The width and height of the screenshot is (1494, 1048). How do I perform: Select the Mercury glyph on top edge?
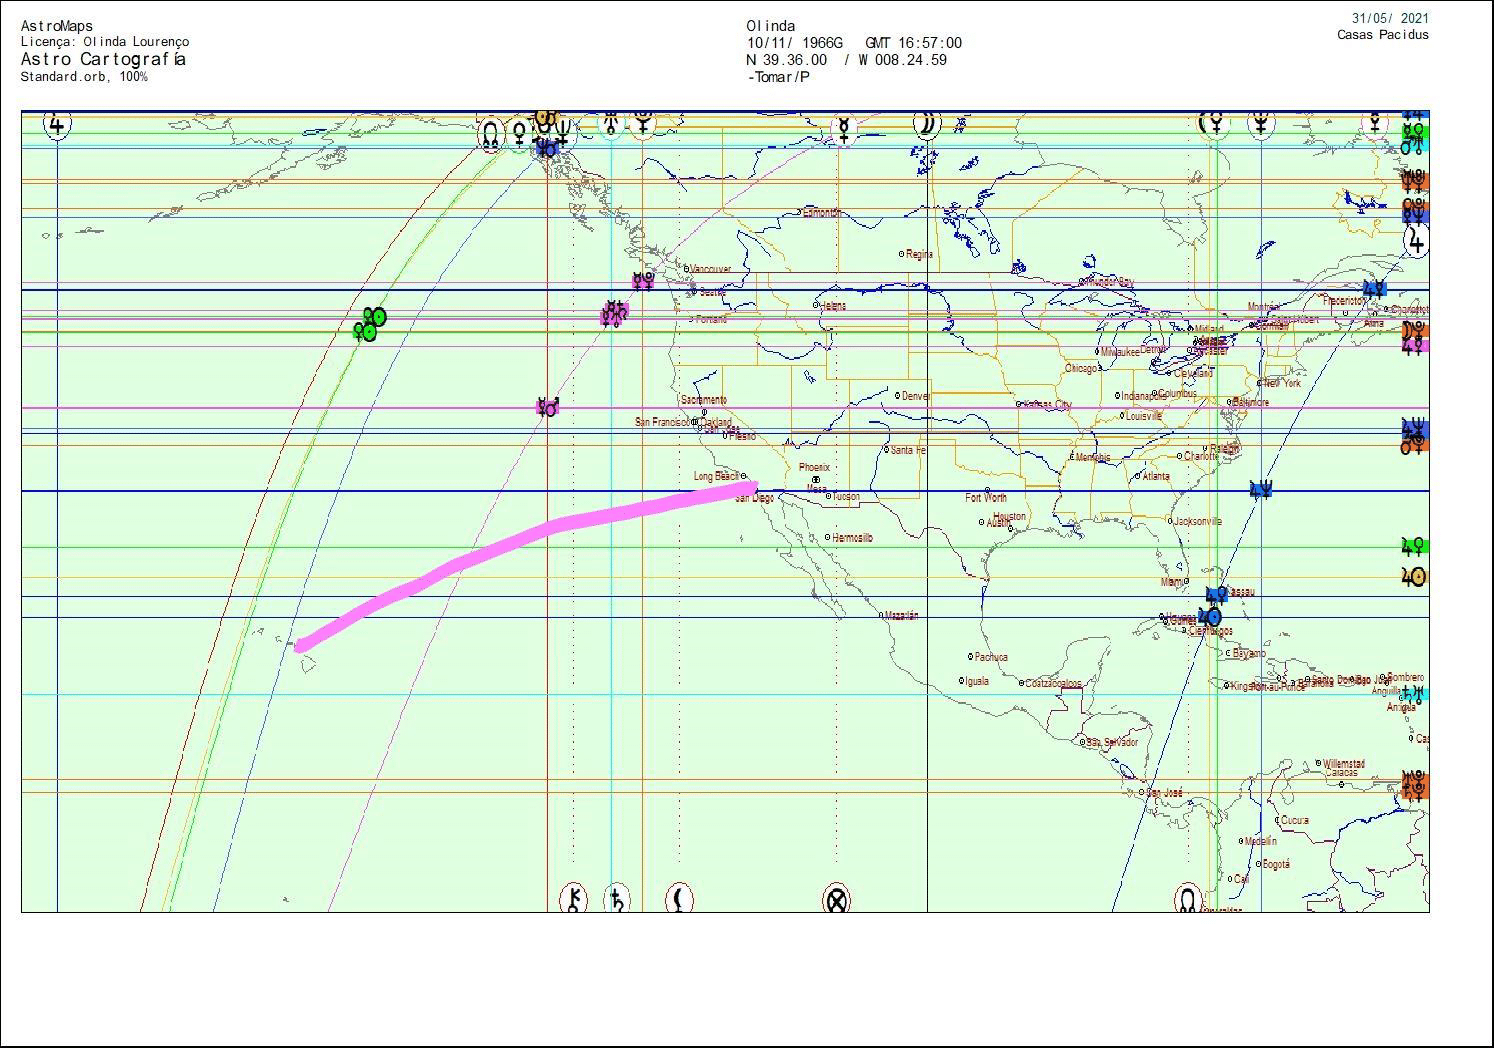[845, 128]
